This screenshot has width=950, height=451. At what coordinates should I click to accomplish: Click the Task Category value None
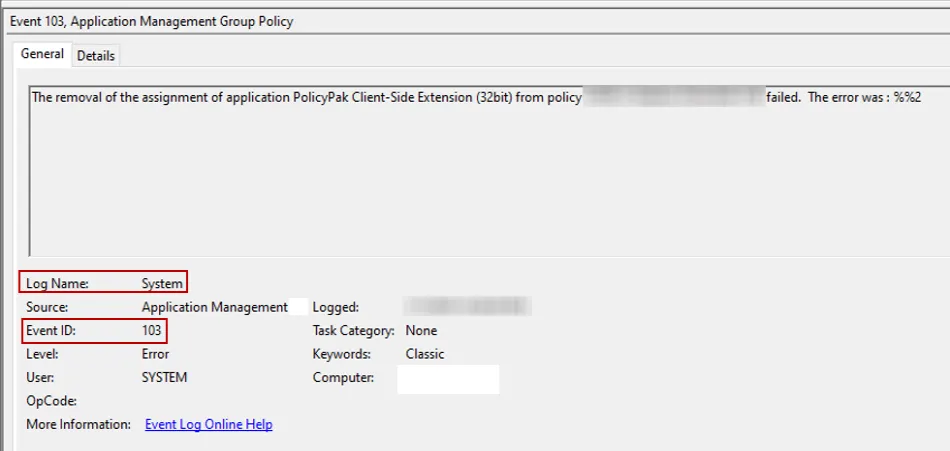421,330
